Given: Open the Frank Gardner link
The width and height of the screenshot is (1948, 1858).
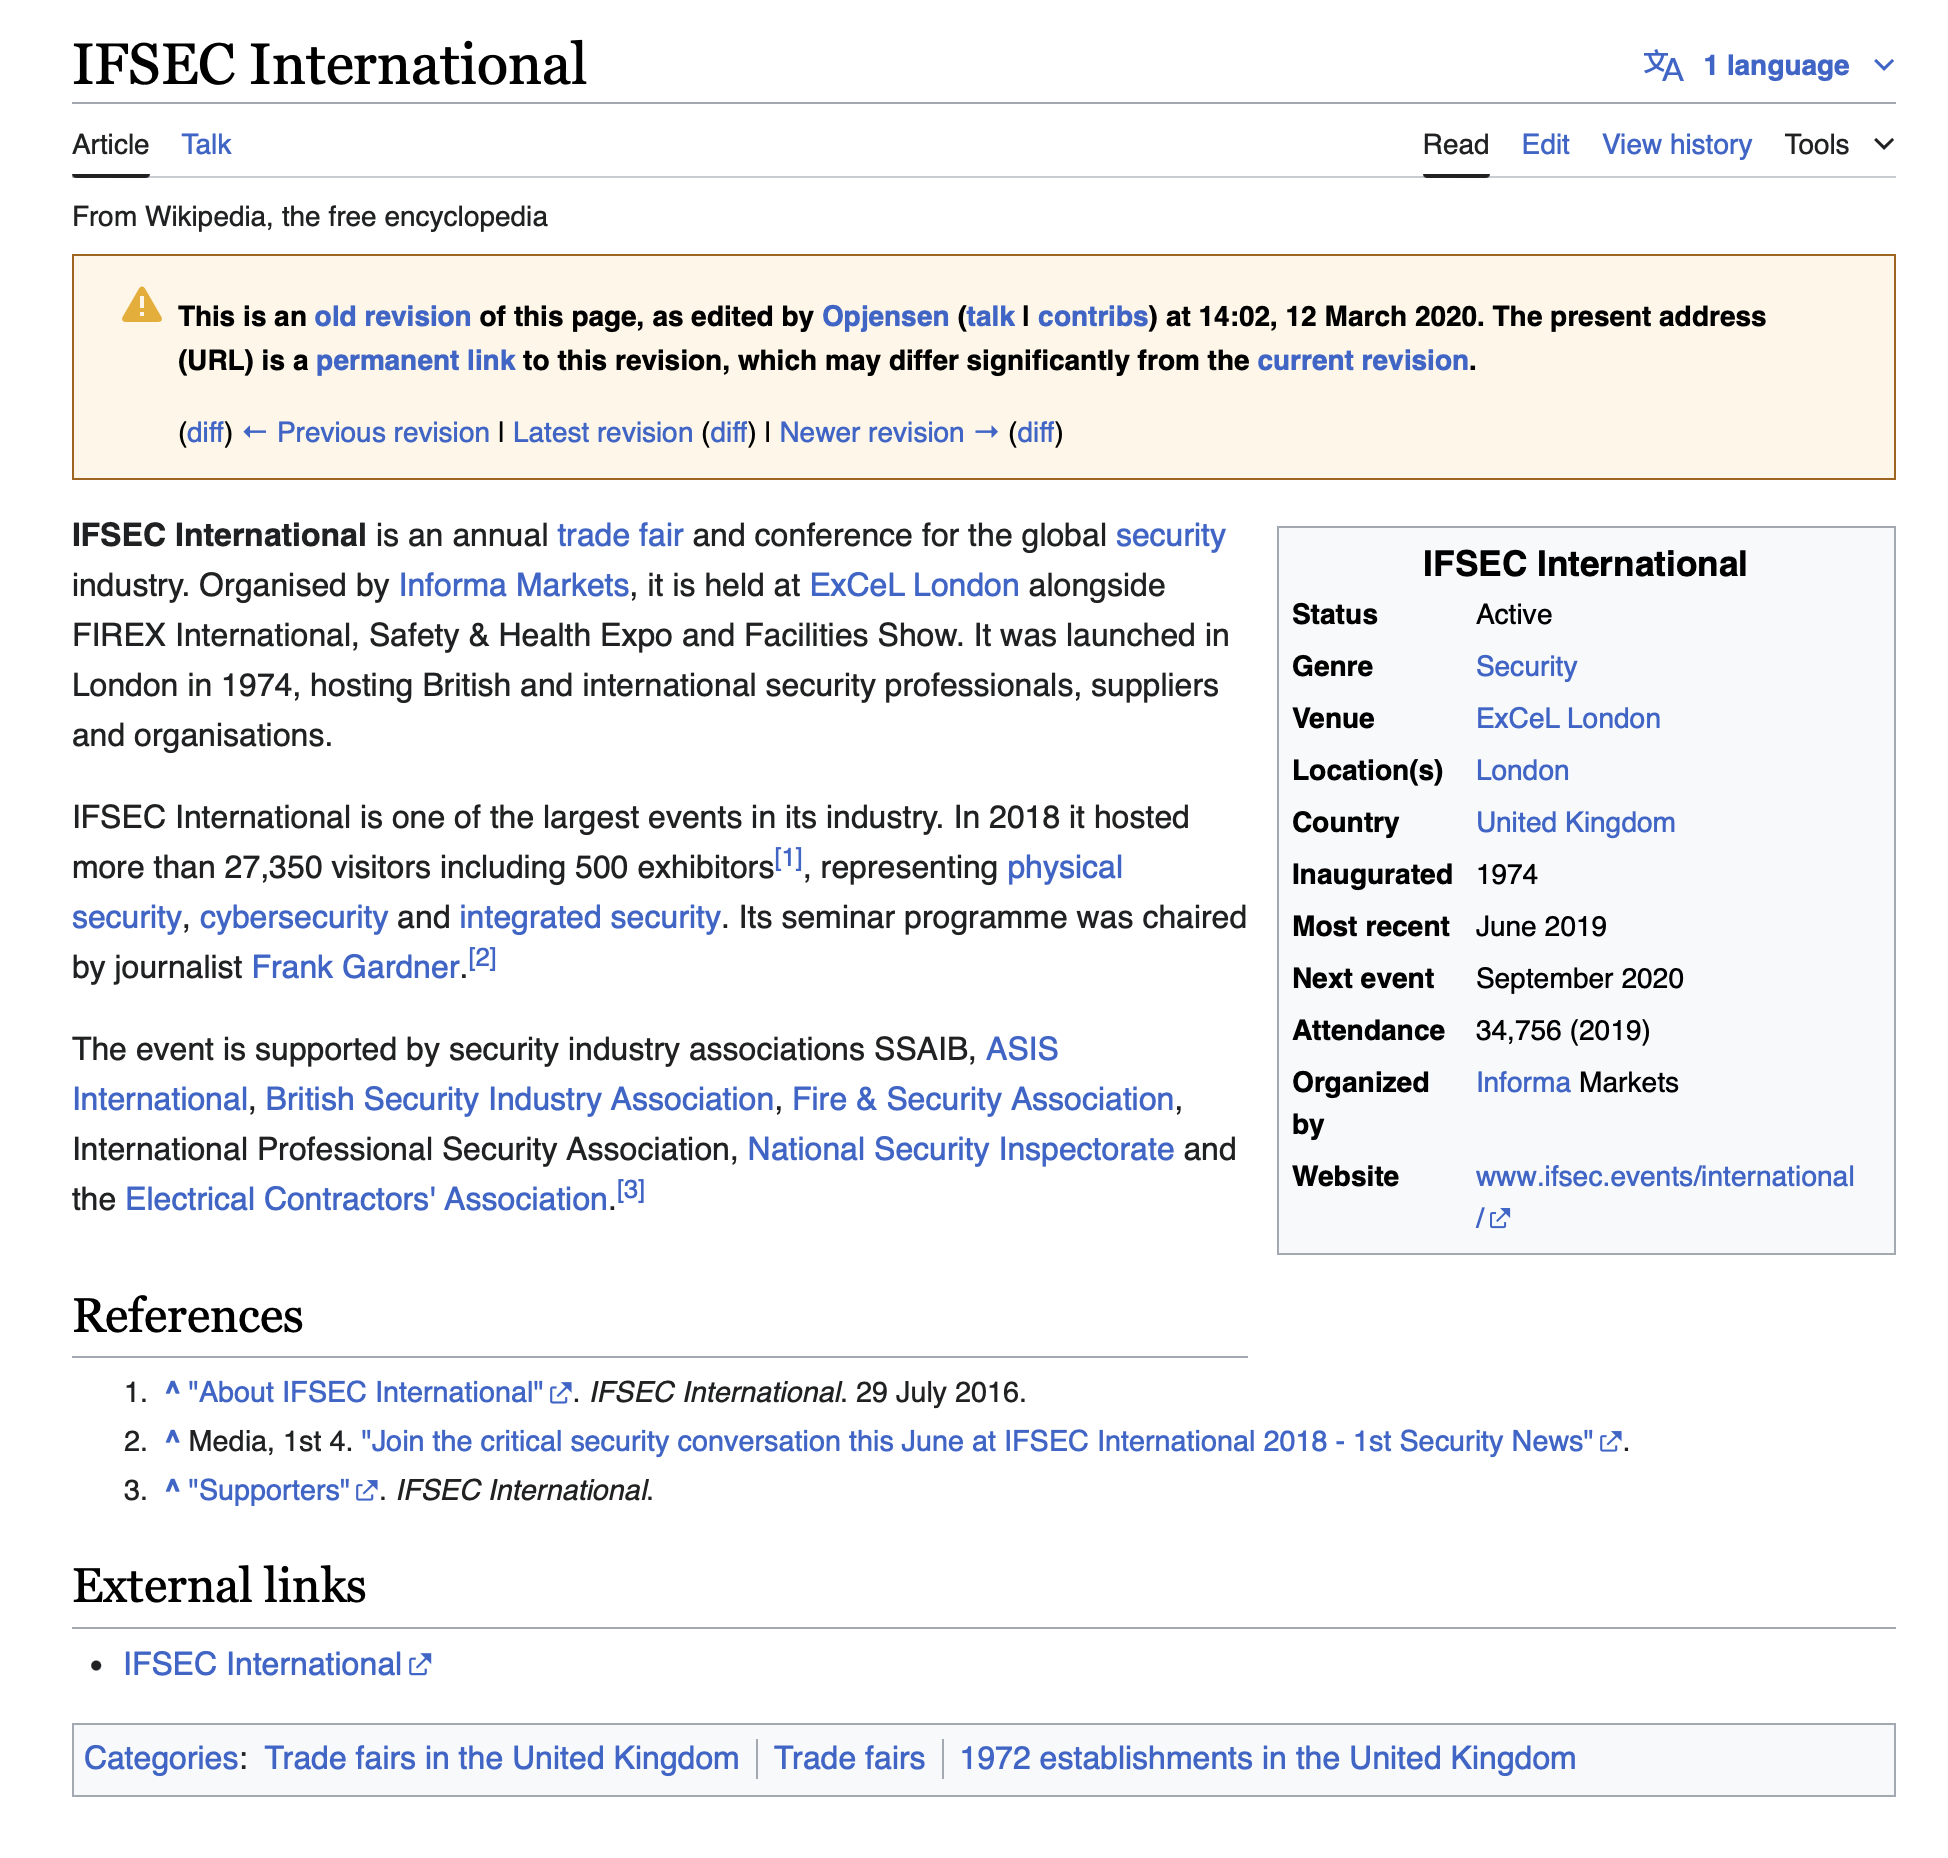Looking at the screenshot, I should pos(355,967).
